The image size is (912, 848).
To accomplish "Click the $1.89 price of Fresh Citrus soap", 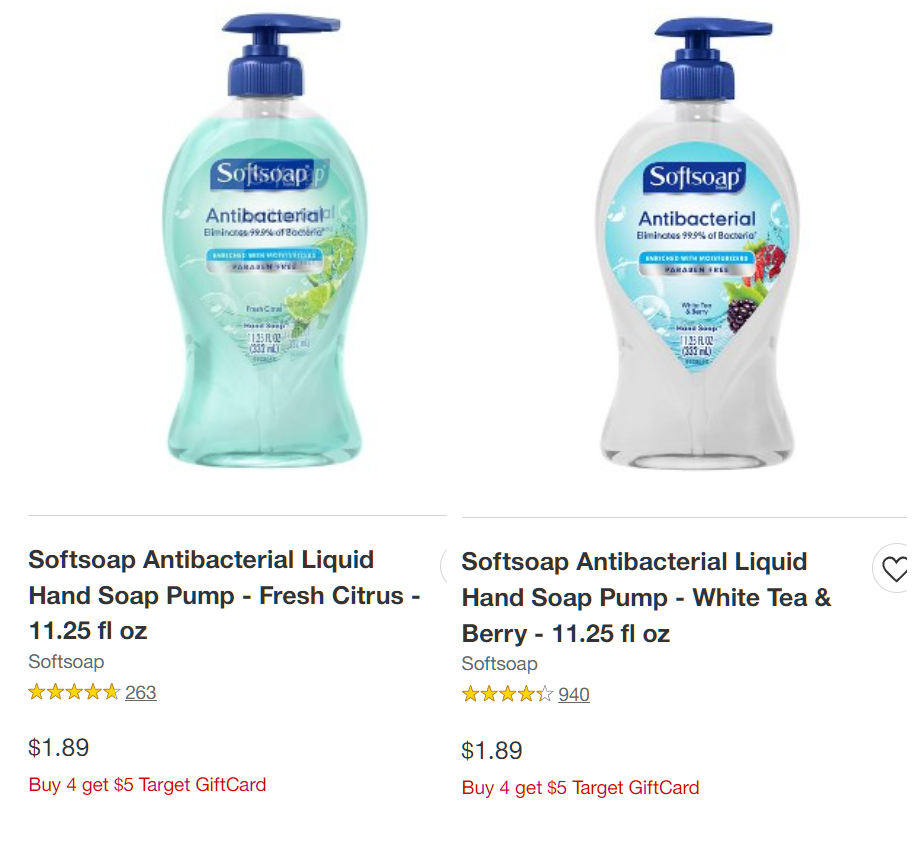I will pyautogui.click(x=59, y=747).
